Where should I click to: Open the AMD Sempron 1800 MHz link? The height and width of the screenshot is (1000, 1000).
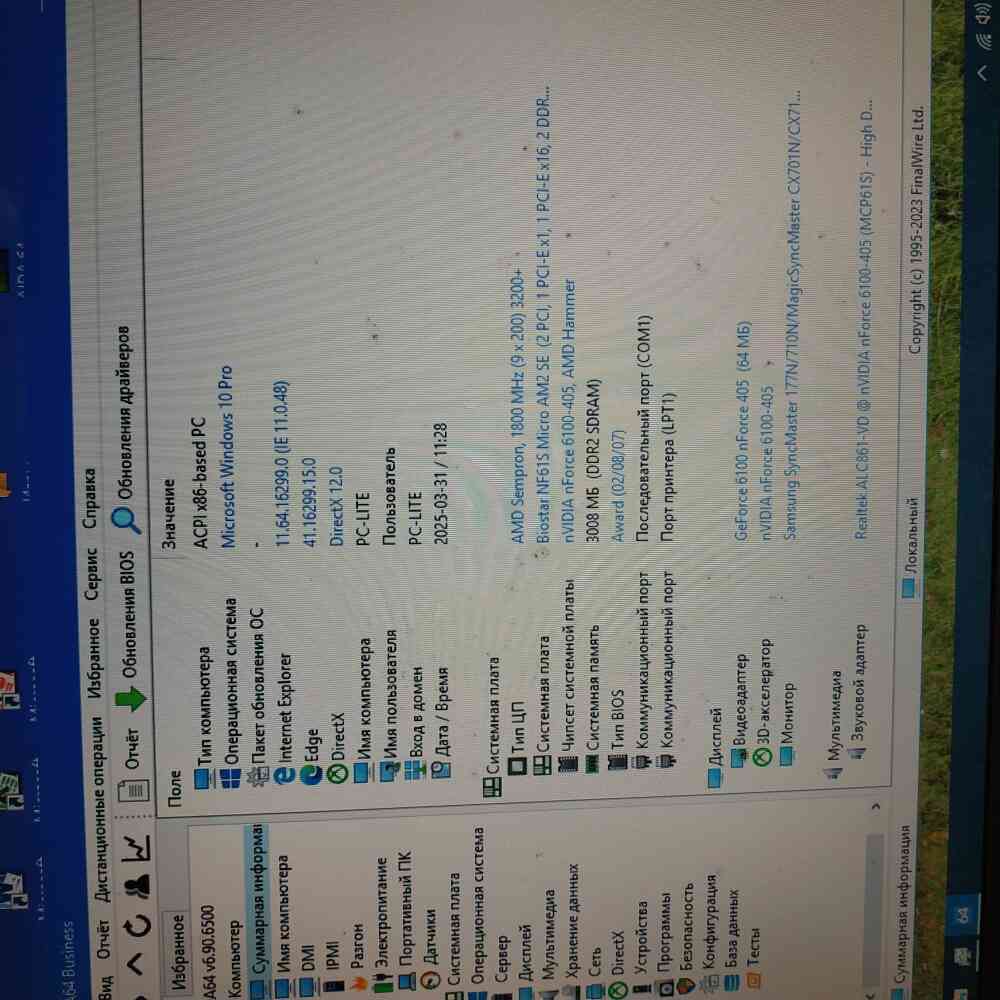tap(517, 406)
